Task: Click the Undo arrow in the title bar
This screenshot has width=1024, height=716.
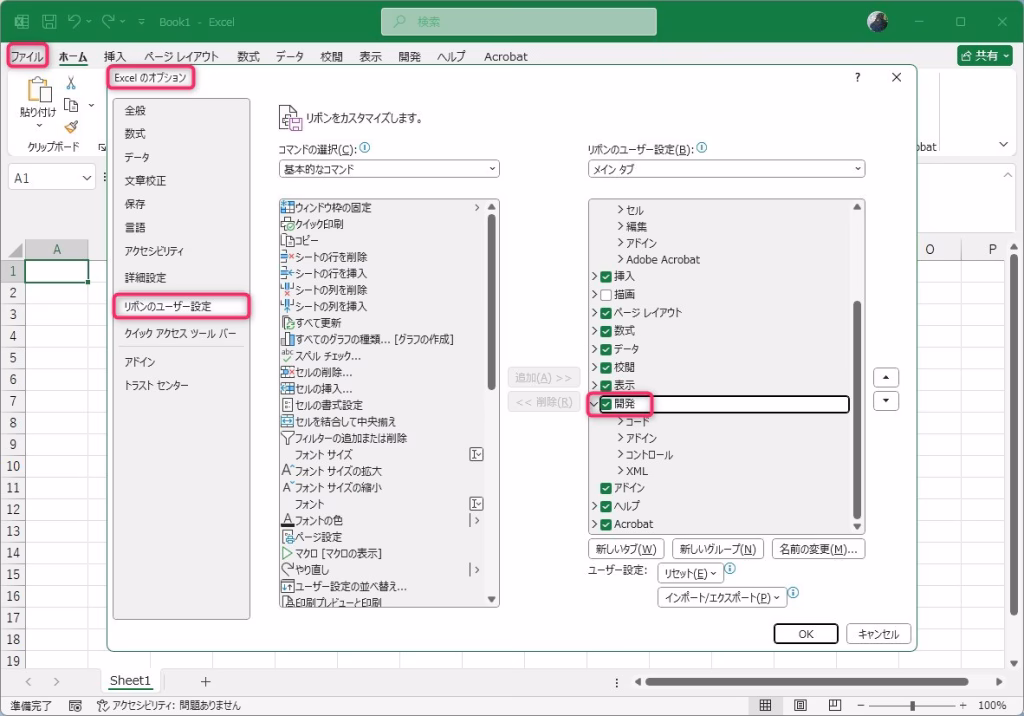Action: (x=74, y=22)
